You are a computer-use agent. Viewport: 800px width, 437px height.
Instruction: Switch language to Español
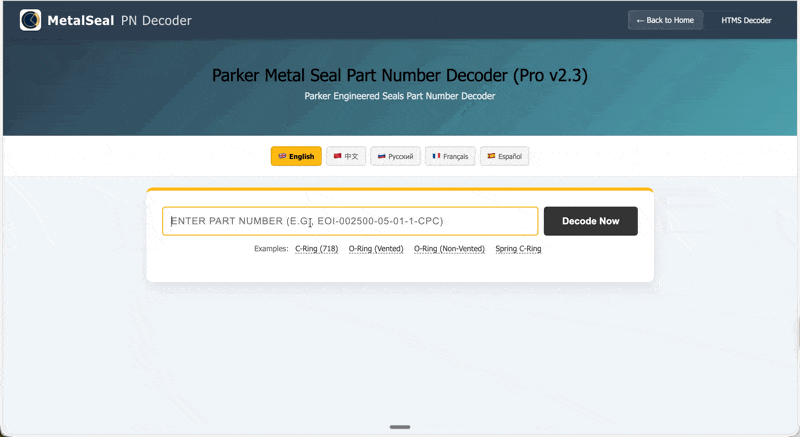click(504, 156)
